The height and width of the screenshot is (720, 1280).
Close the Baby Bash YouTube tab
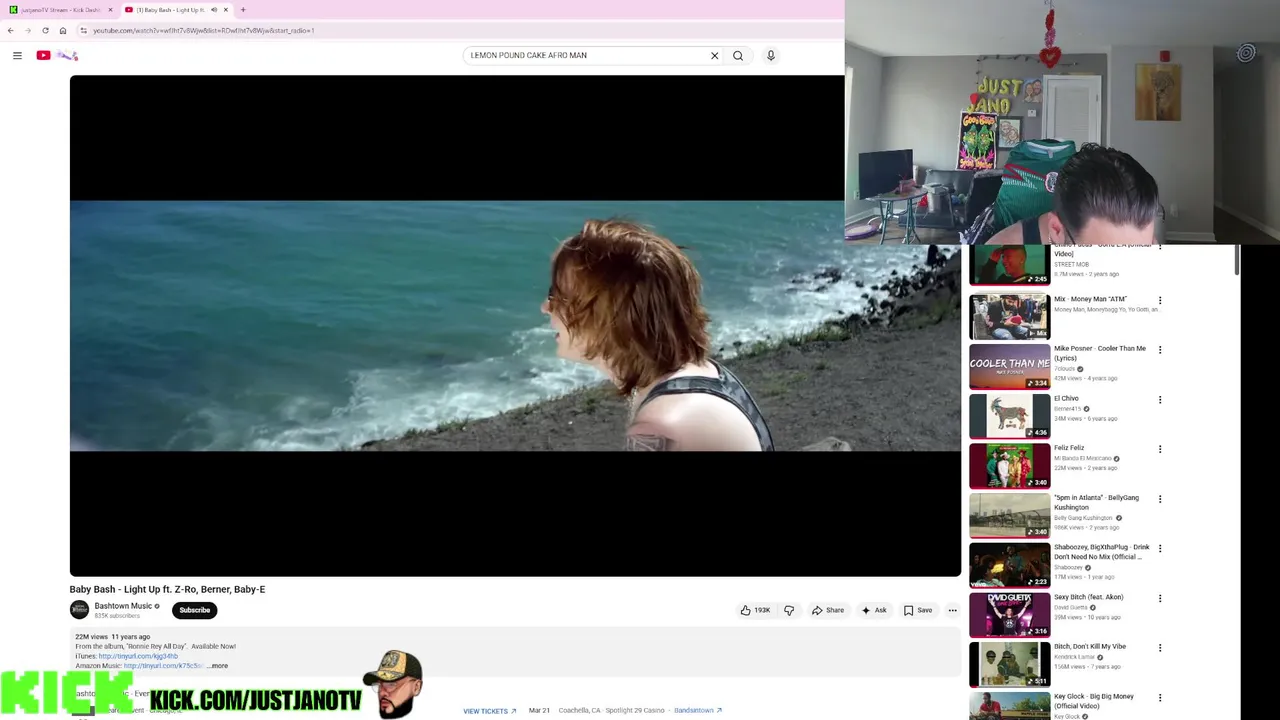coord(226,10)
